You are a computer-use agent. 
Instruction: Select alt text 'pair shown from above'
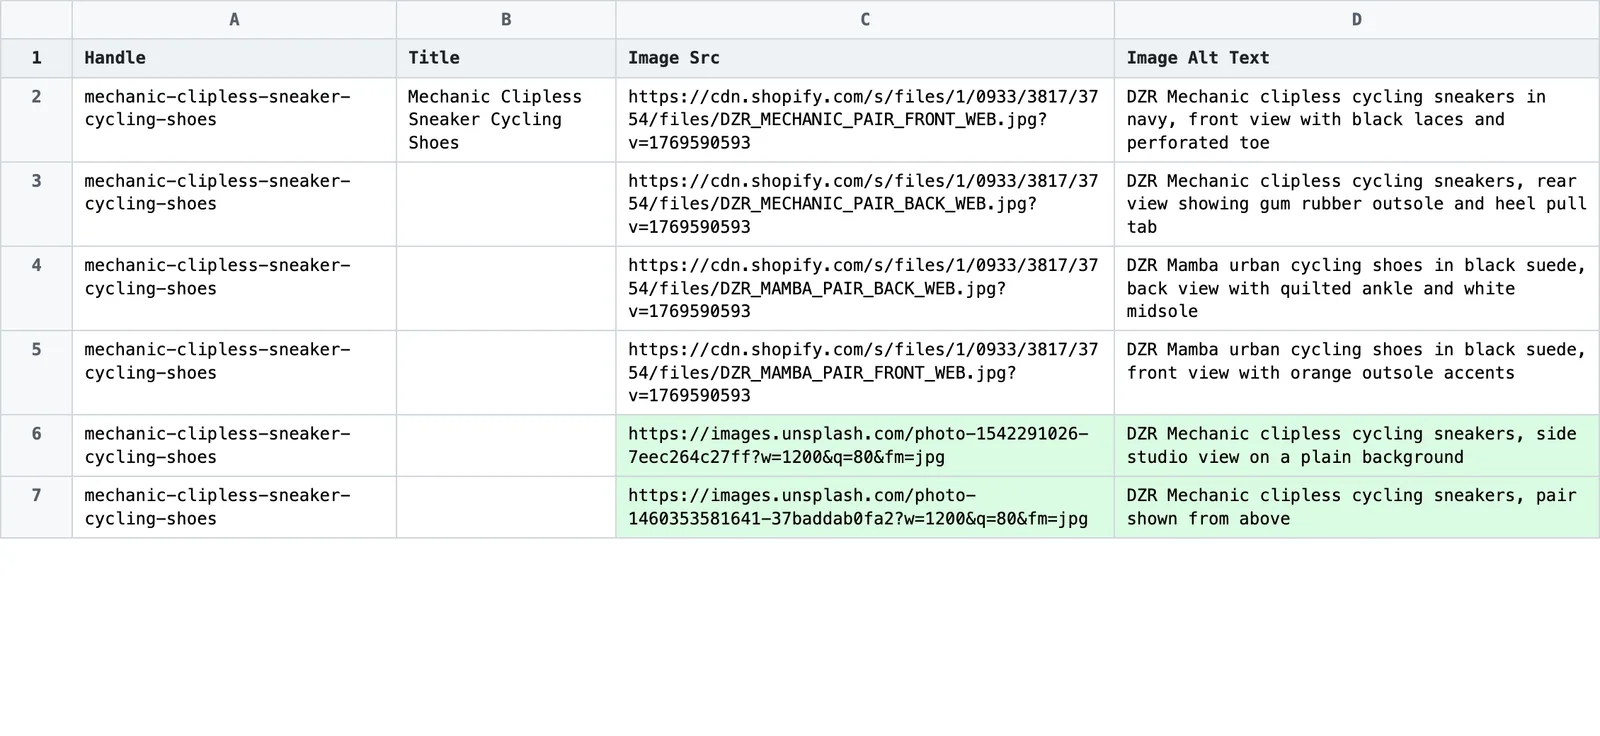pyautogui.click(x=1357, y=507)
